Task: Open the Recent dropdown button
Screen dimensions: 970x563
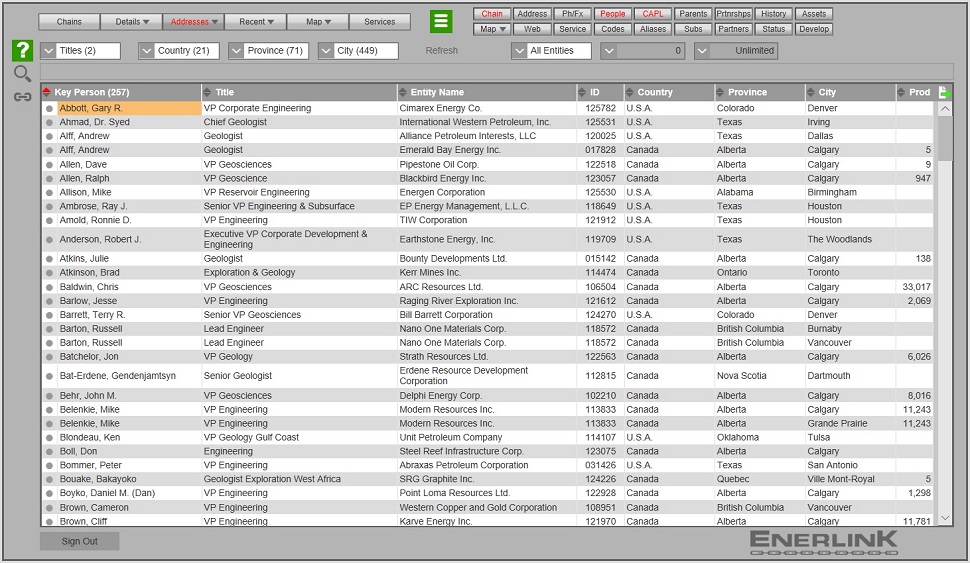Action: [255, 22]
